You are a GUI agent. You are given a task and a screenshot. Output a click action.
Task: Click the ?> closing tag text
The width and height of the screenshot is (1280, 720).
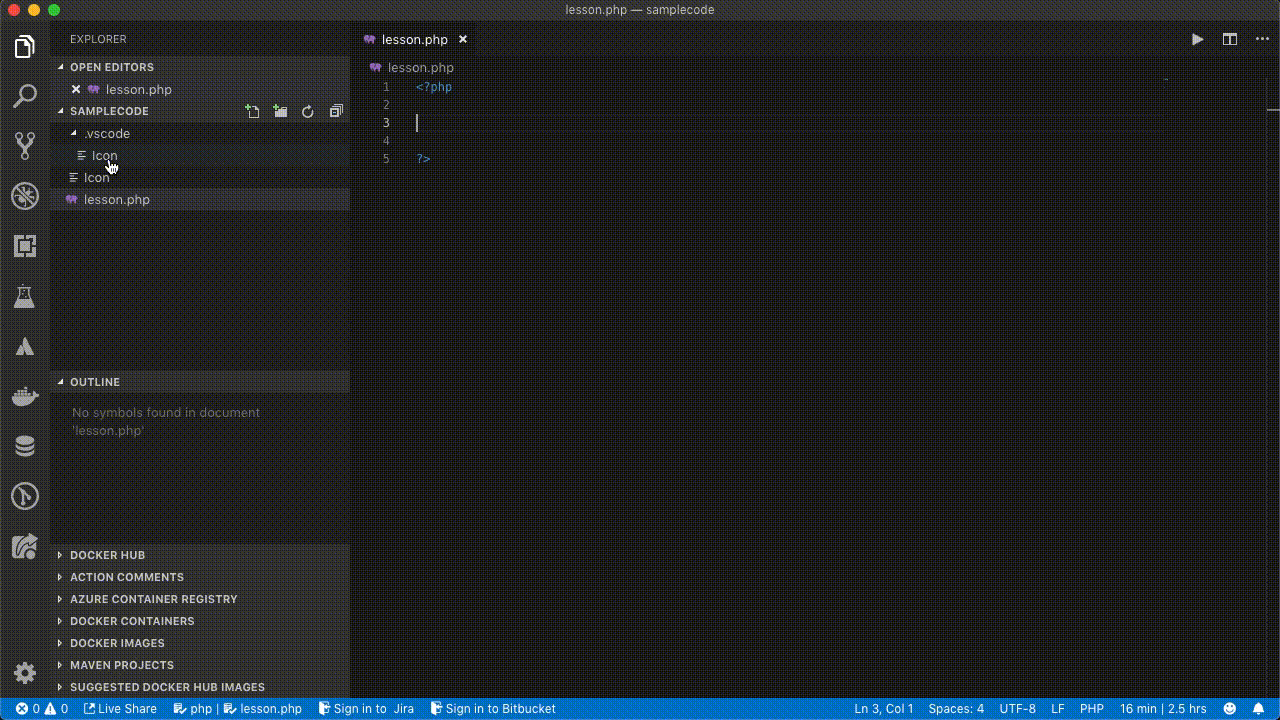[424, 159]
